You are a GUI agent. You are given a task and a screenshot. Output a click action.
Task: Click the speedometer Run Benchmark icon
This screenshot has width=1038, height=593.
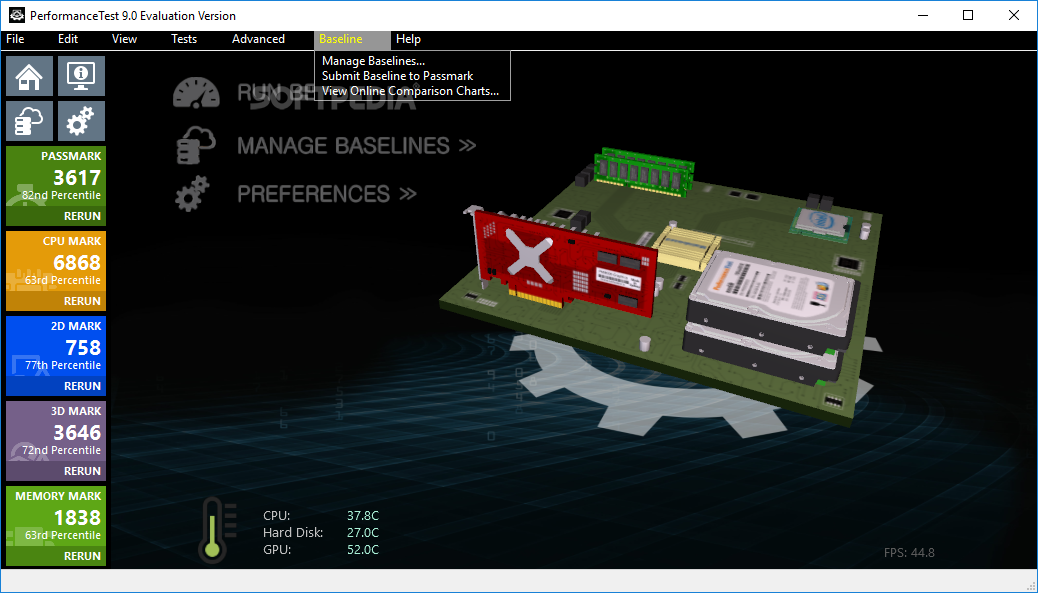click(196, 93)
